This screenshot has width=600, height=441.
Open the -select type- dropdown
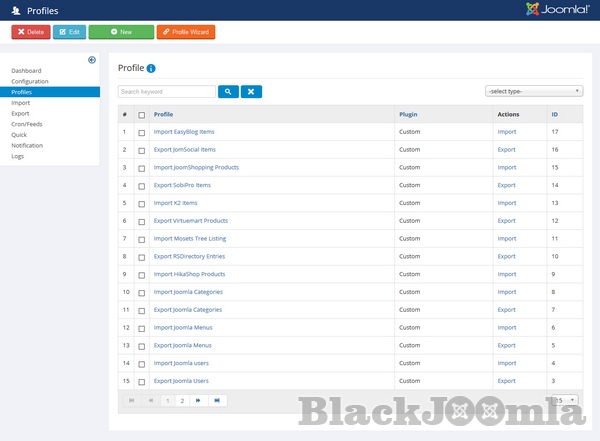coord(534,91)
